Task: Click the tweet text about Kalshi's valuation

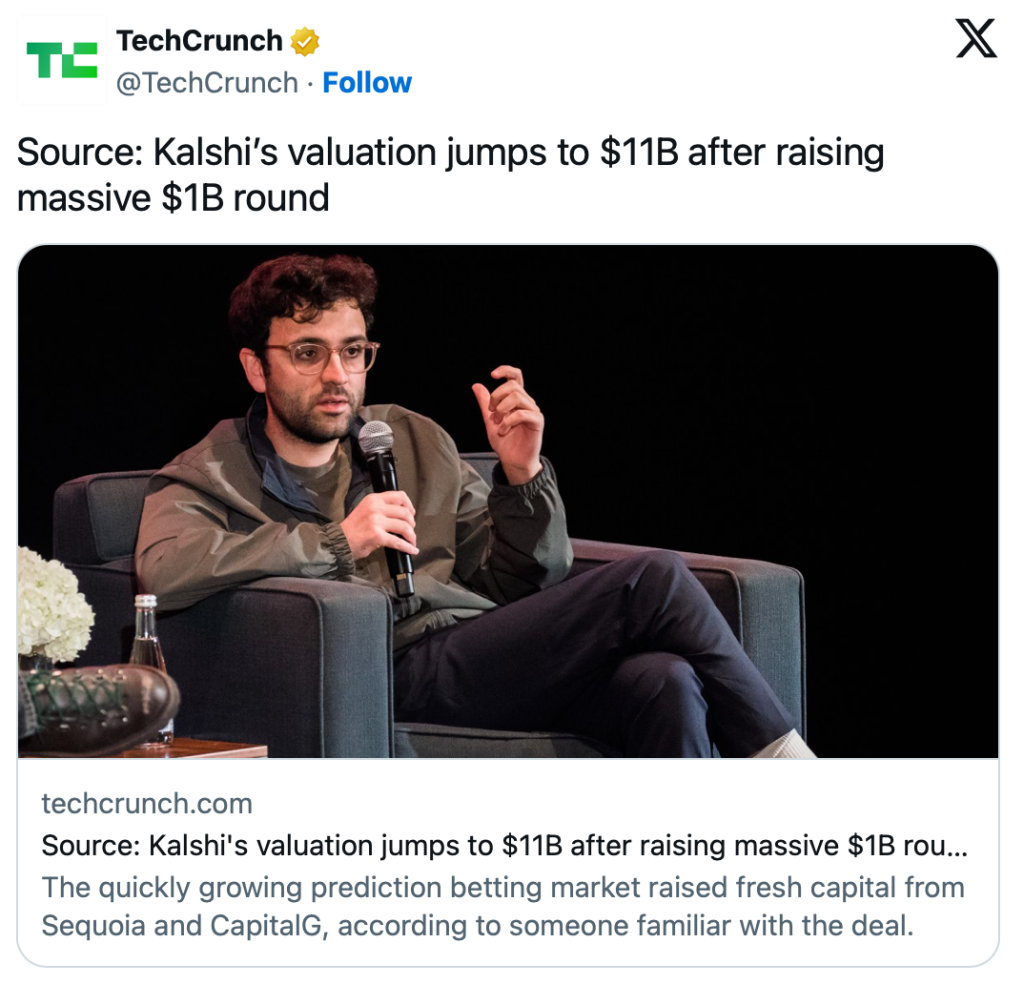Action: (x=450, y=154)
